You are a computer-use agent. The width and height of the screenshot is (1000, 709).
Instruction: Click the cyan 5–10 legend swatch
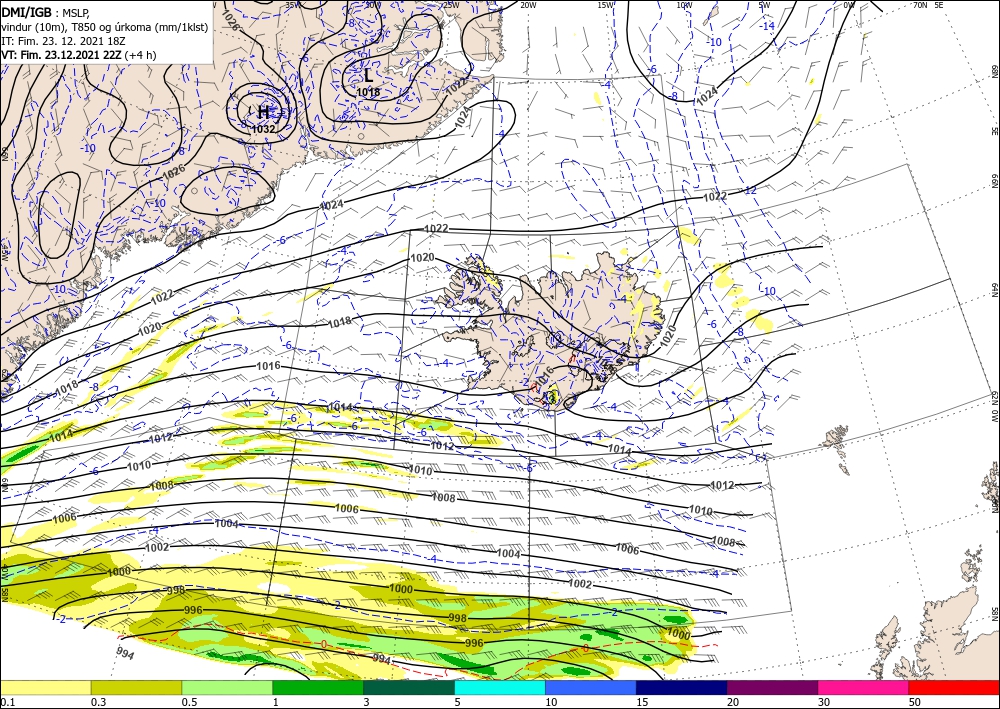pos(500,687)
